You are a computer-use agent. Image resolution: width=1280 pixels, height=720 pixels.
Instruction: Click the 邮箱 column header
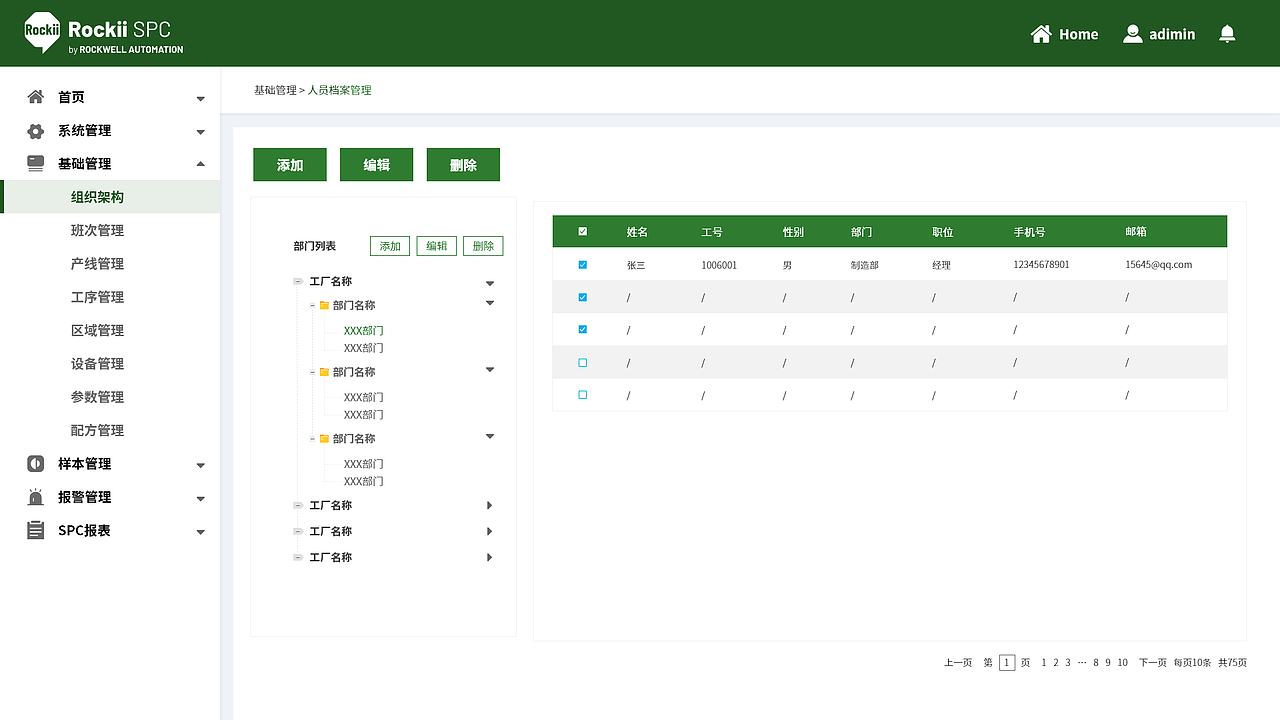point(1136,232)
